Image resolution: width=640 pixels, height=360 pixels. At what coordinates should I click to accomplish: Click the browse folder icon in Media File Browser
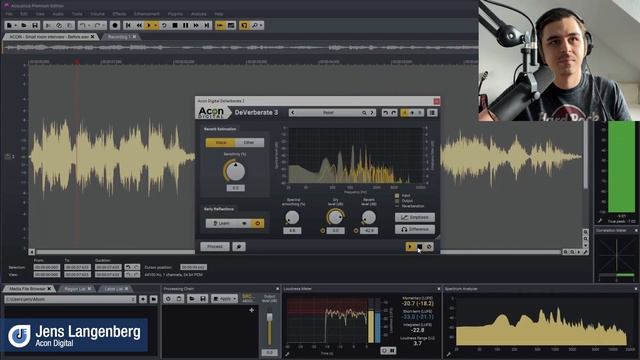coord(153,300)
